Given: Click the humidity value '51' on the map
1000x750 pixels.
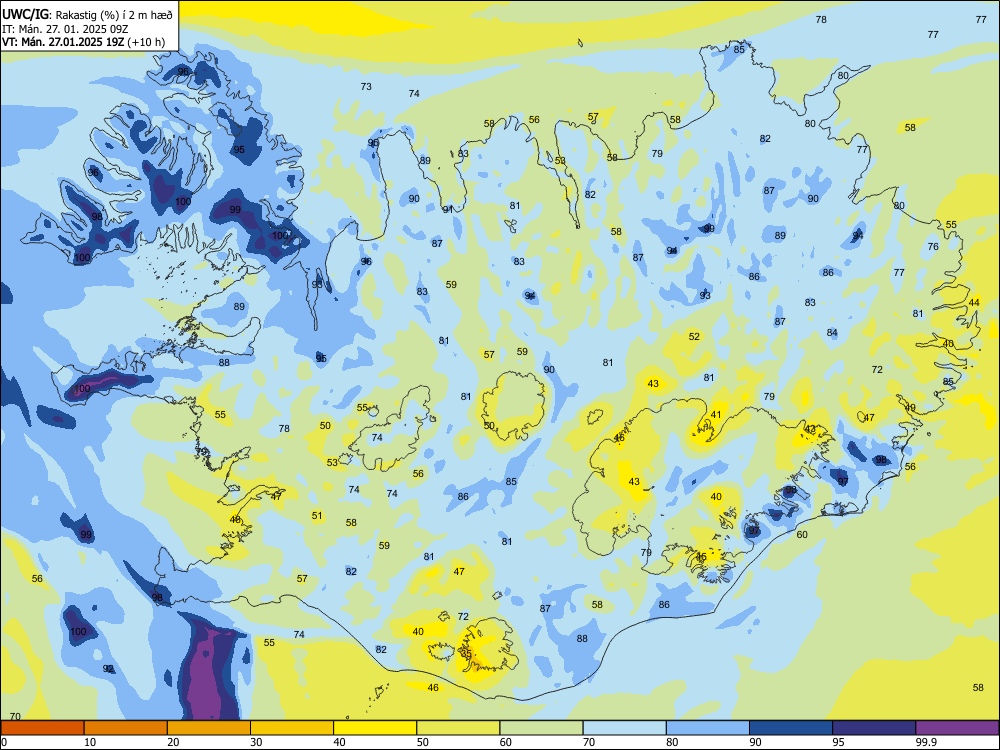Looking at the screenshot, I should click(317, 516).
